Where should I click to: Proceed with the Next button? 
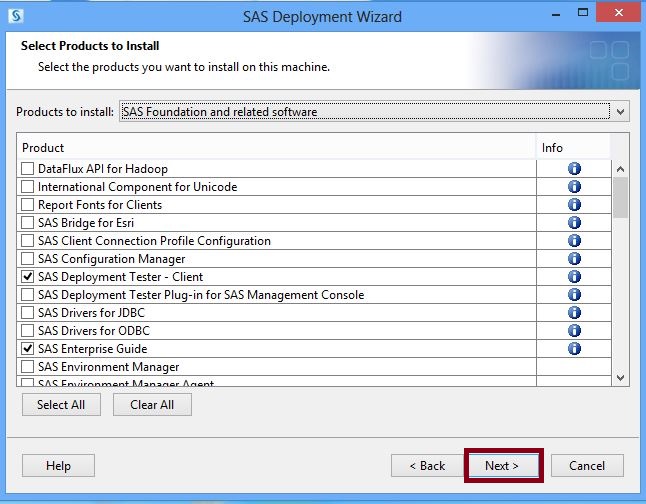[x=503, y=466]
